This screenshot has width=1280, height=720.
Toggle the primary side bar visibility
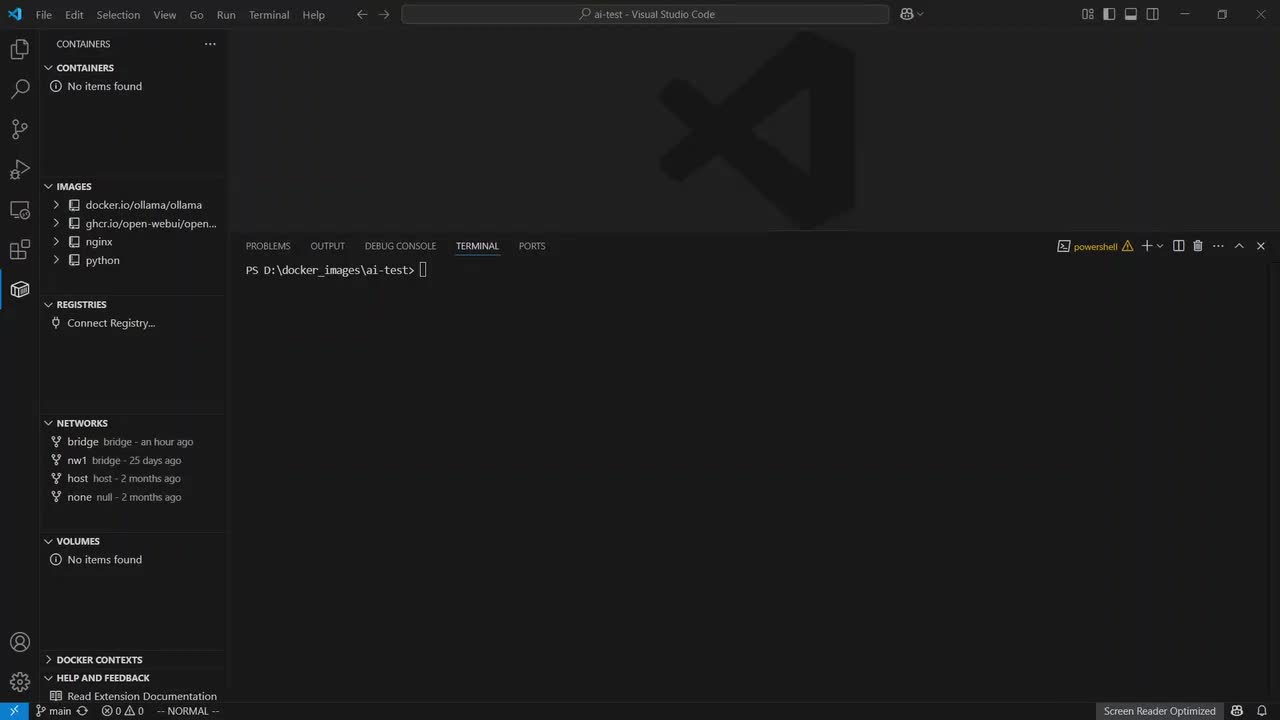(1109, 14)
